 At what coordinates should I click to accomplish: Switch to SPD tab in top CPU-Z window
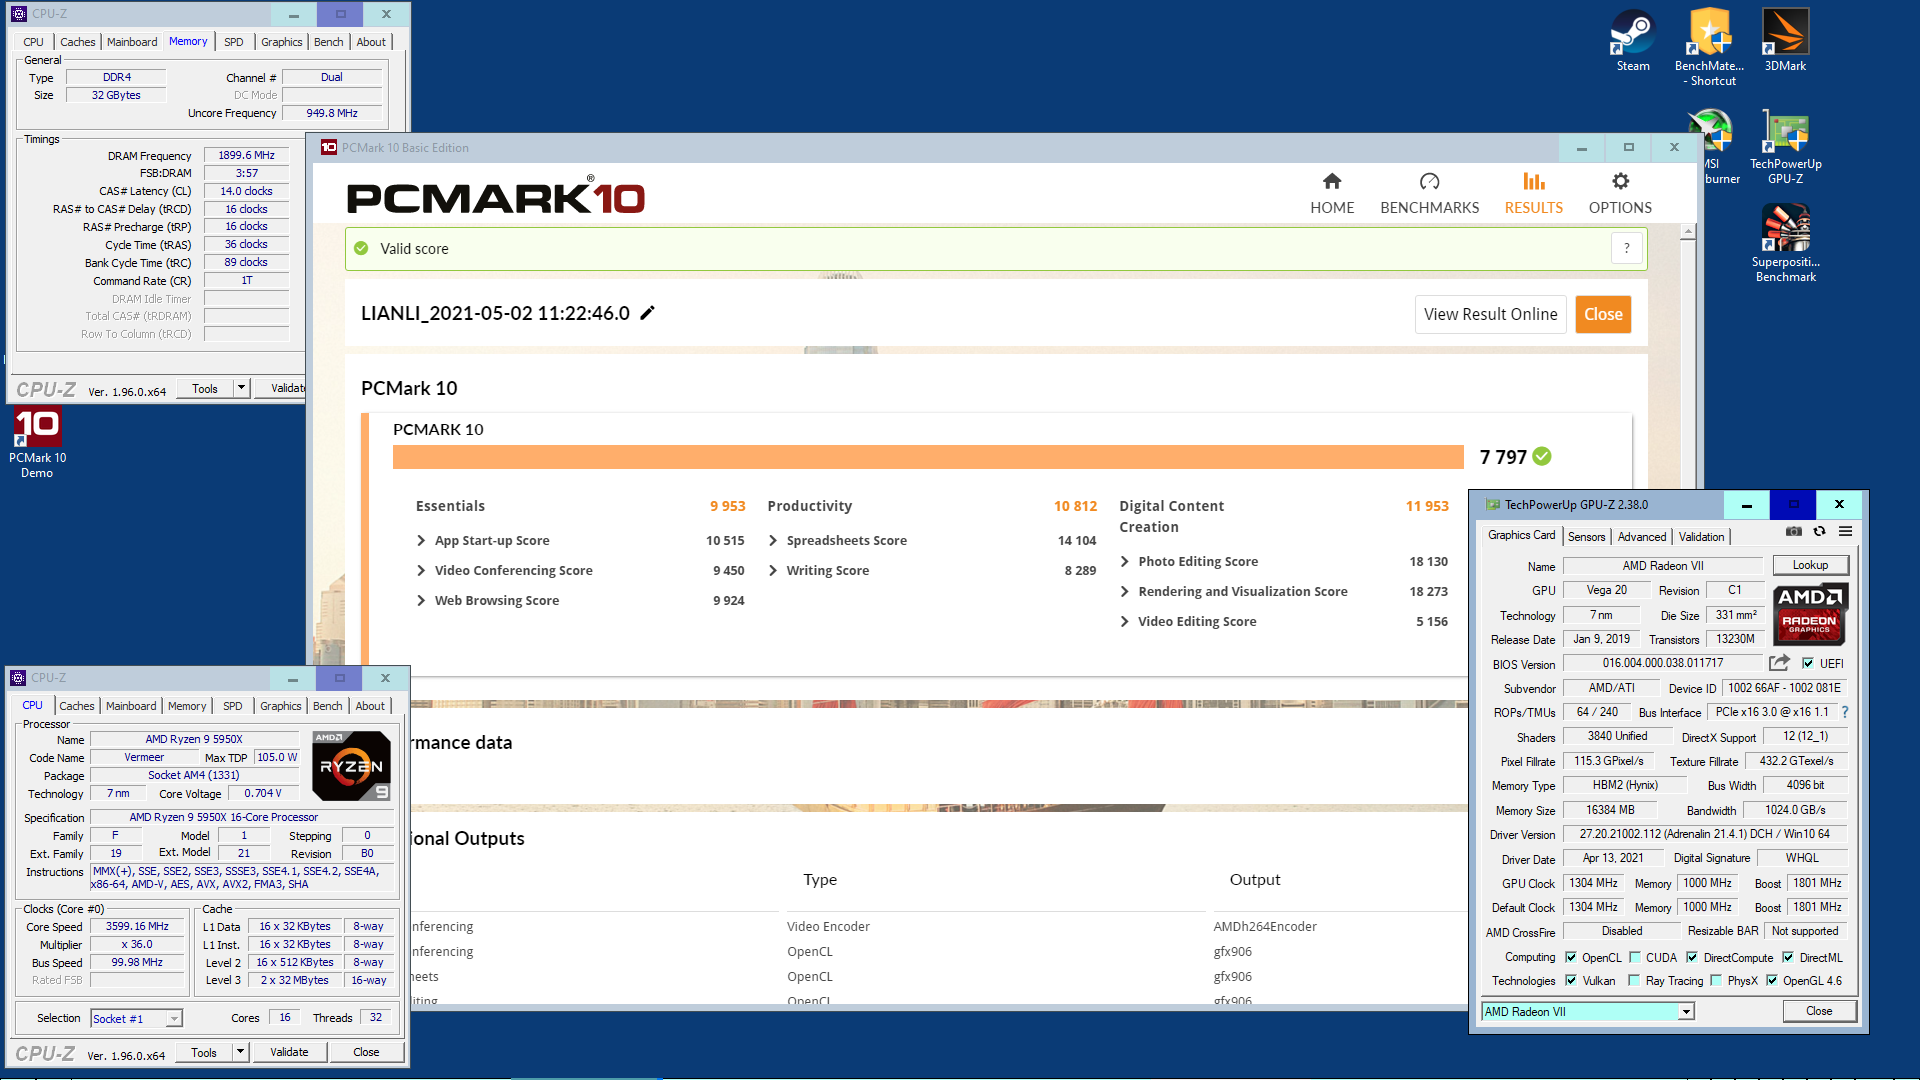pos(234,42)
